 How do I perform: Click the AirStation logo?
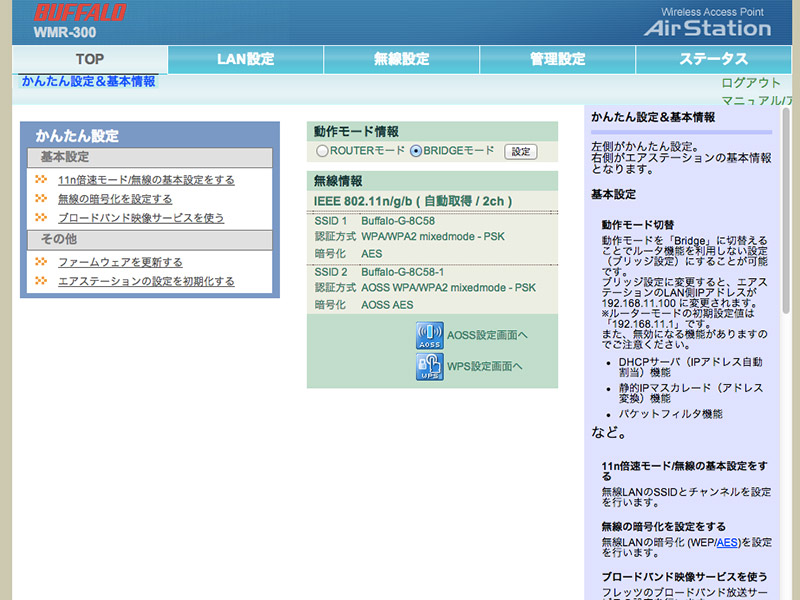point(706,27)
